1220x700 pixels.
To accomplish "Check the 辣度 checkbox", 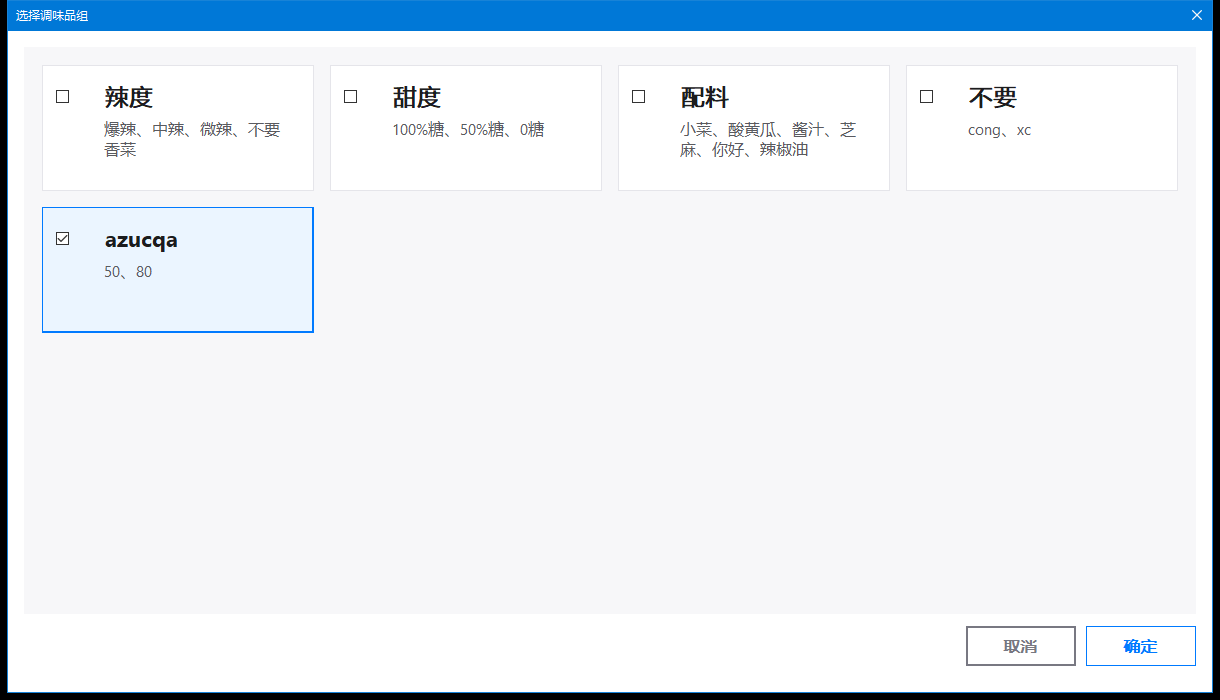I will [x=62, y=97].
